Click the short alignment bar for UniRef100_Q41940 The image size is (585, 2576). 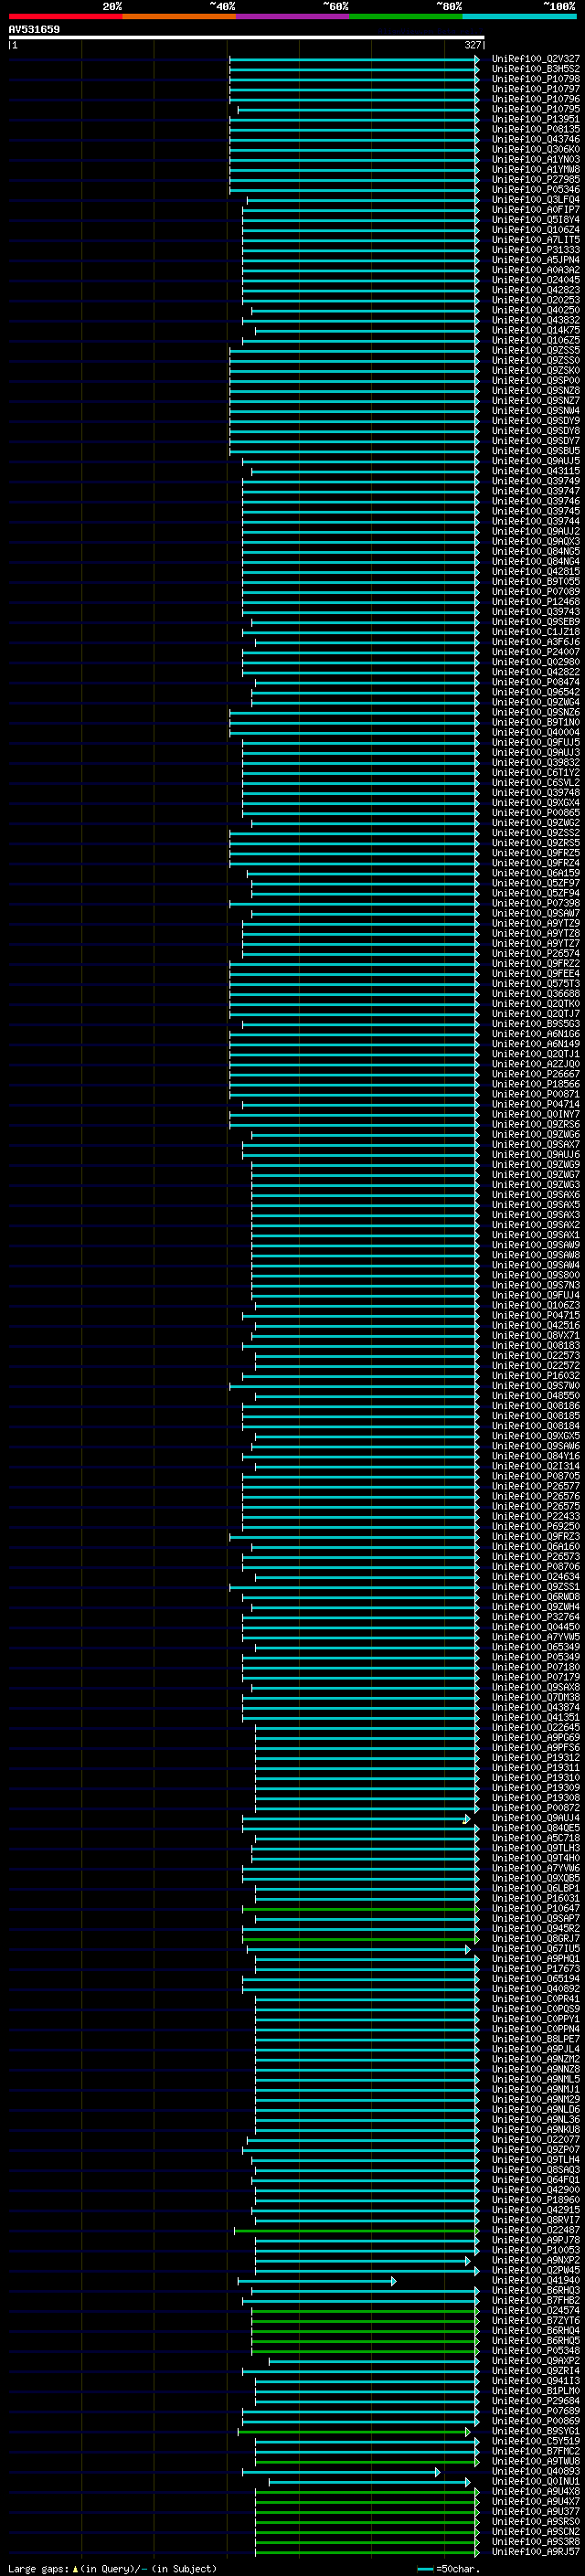(x=316, y=2280)
